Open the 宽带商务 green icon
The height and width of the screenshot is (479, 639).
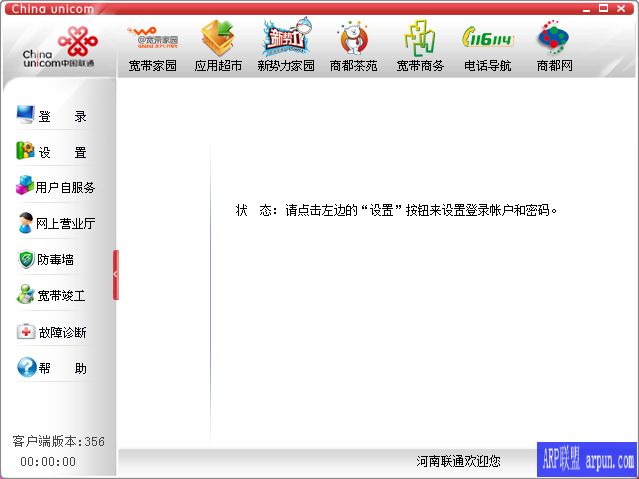420,38
